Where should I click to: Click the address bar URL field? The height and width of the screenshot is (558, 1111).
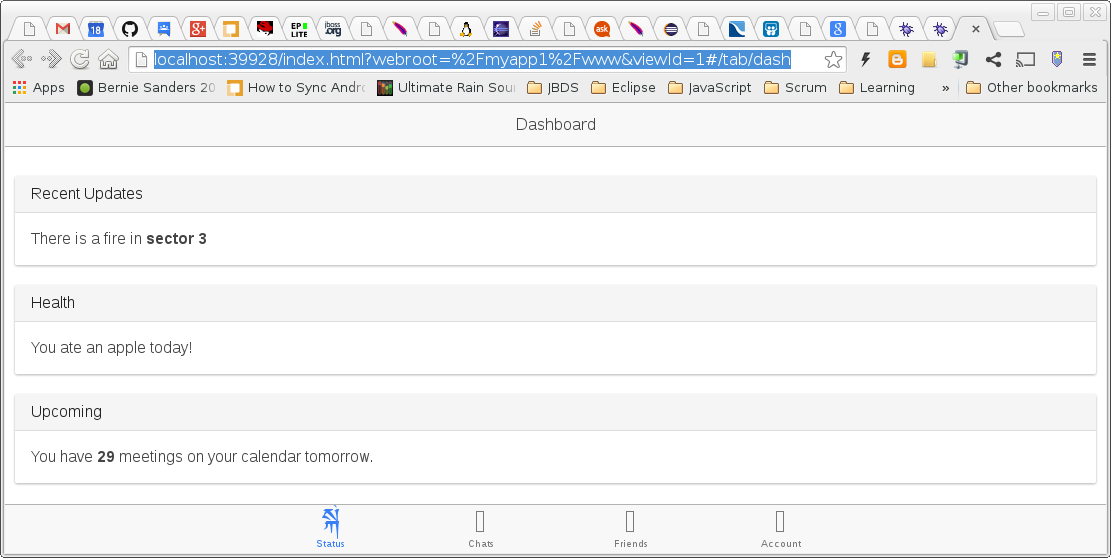pos(480,60)
